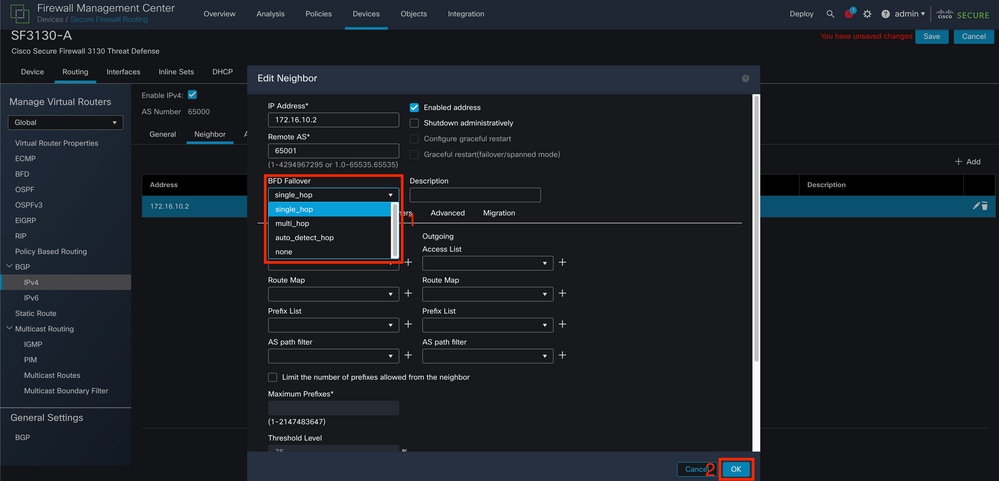Click the search magnifier icon in header
Viewport: 999px width, 481px height.
830,14
